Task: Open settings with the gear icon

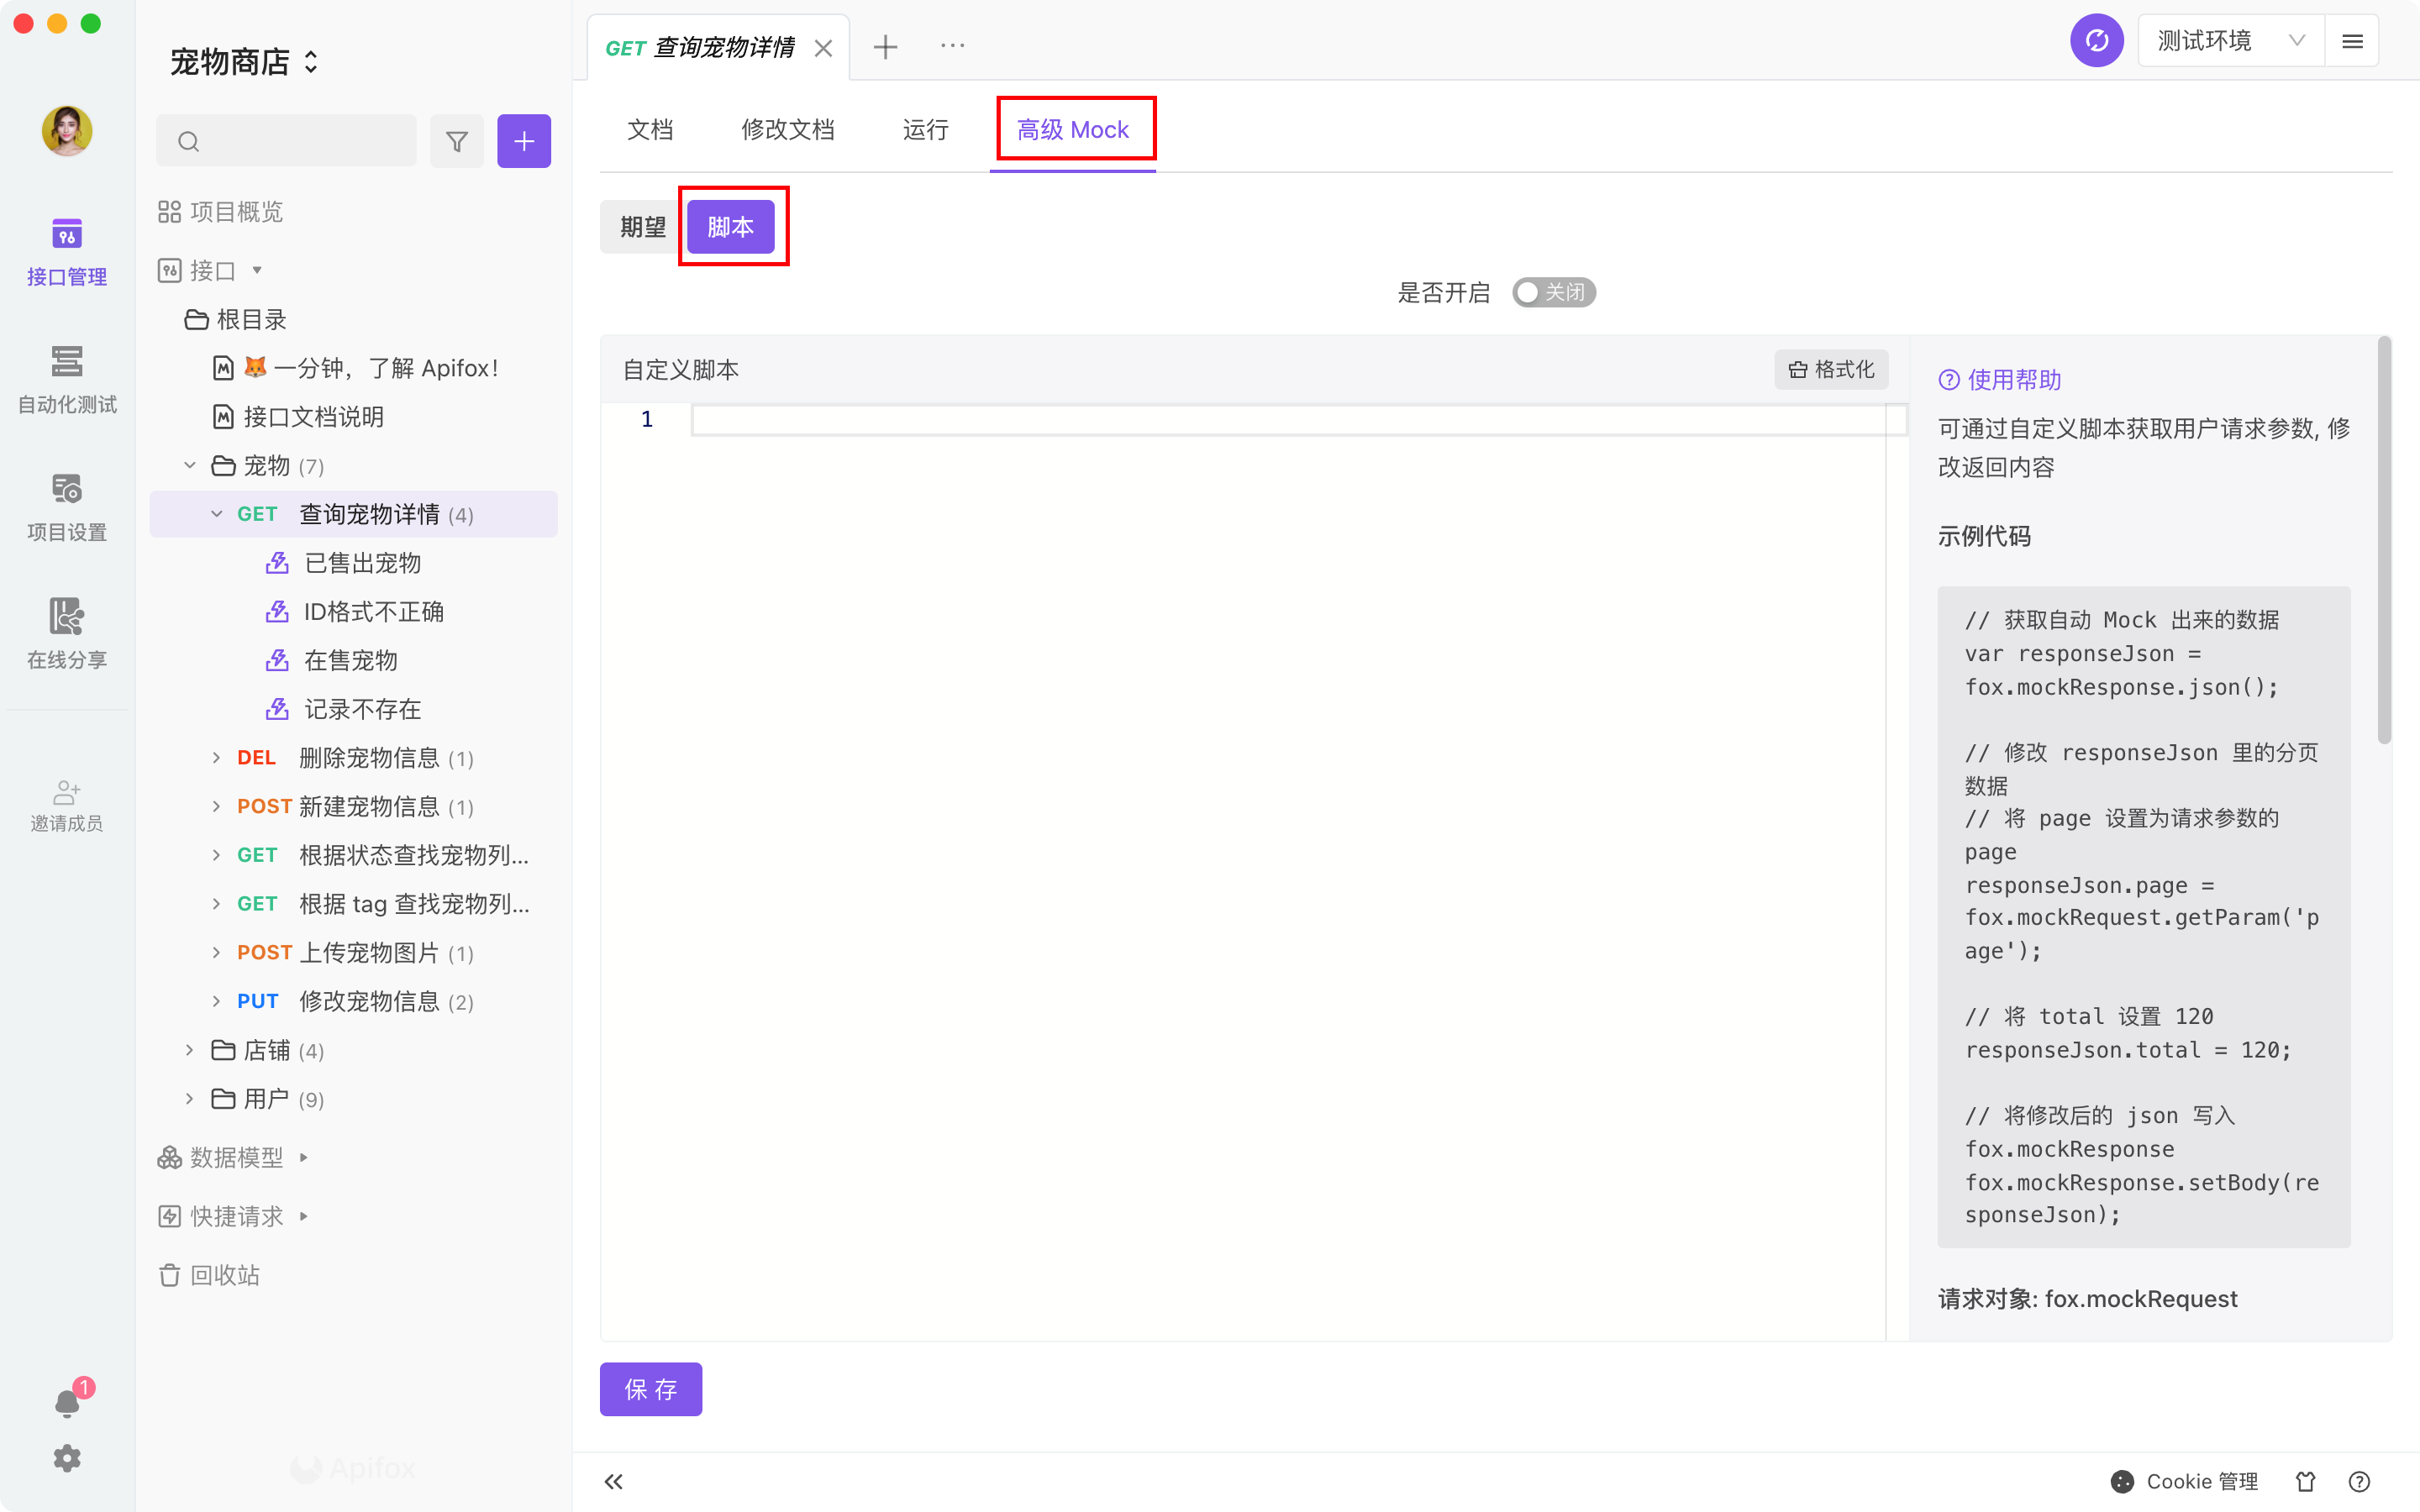Action: tap(66, 1458)
